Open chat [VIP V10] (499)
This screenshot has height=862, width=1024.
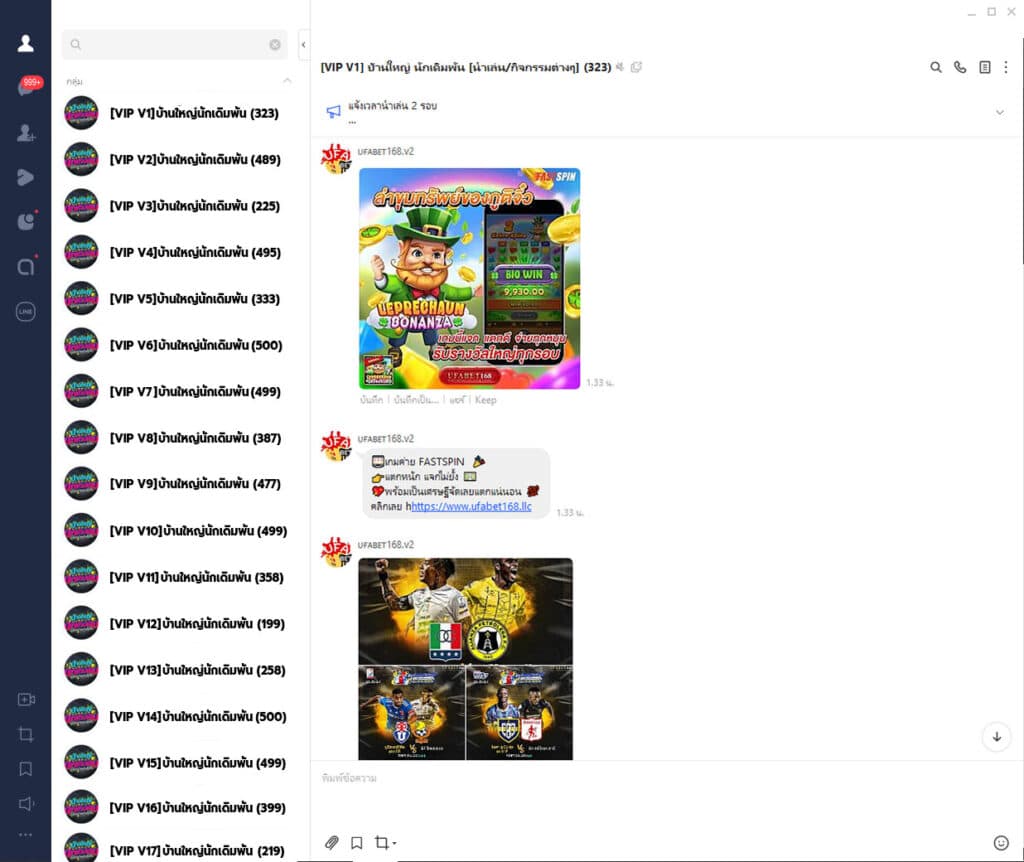click(178, 531)
